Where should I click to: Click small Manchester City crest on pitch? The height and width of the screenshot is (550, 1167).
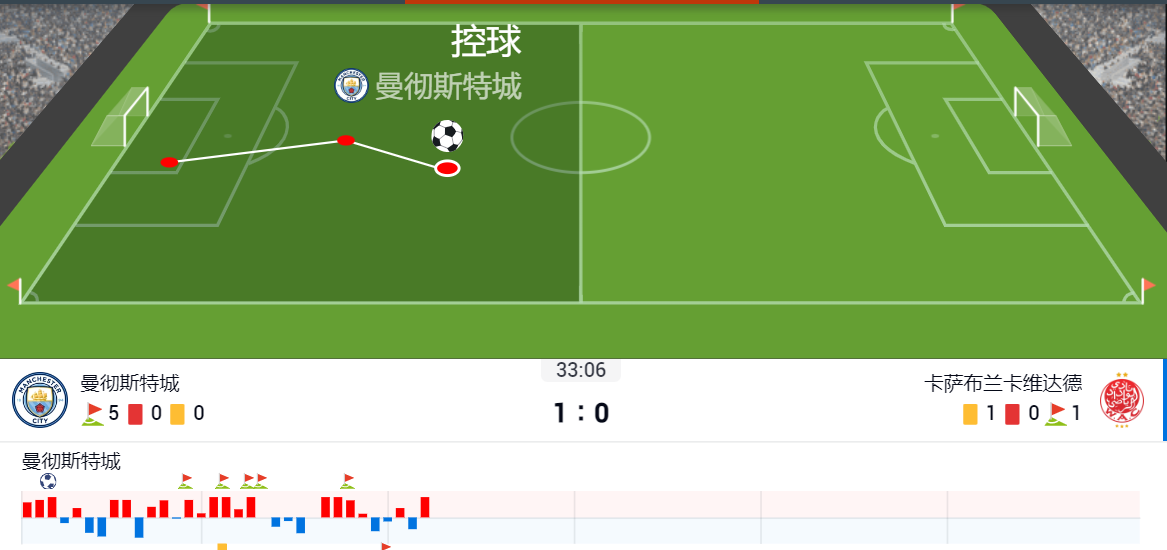[x=351, y=86]
